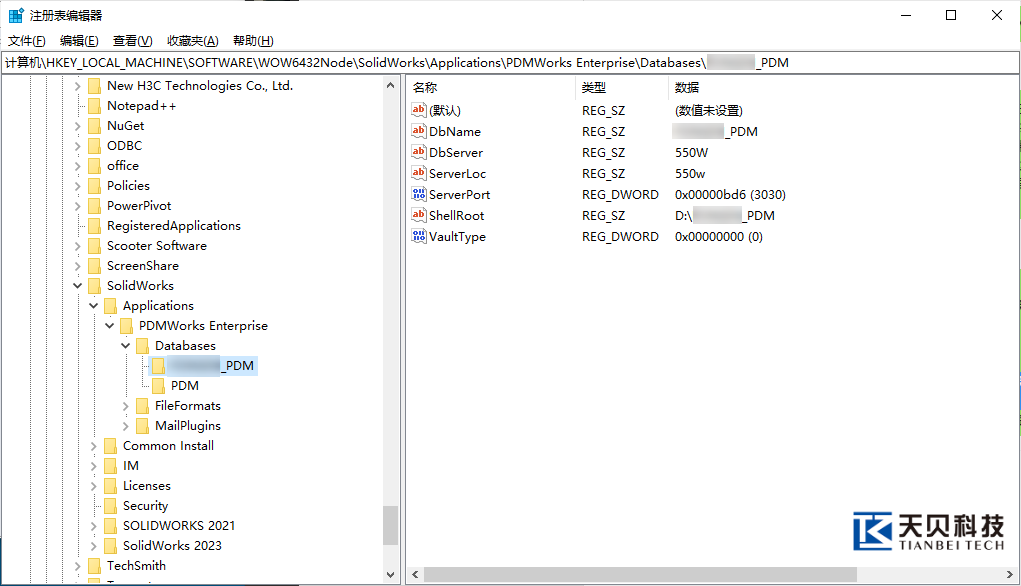Click the DbName string value icon

[419, 131]
